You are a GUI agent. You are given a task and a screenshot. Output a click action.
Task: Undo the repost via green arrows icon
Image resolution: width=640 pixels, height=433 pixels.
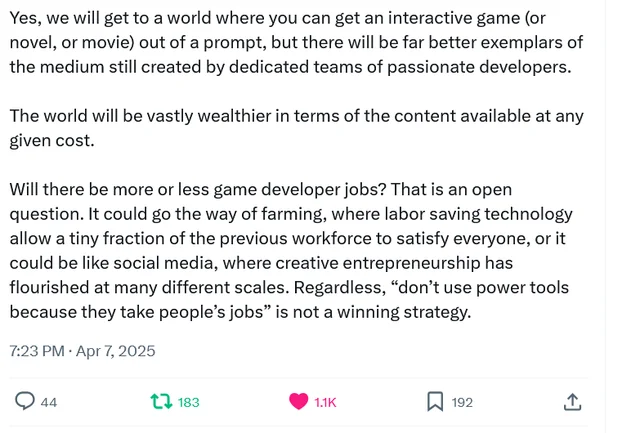[x=162, y=402]
